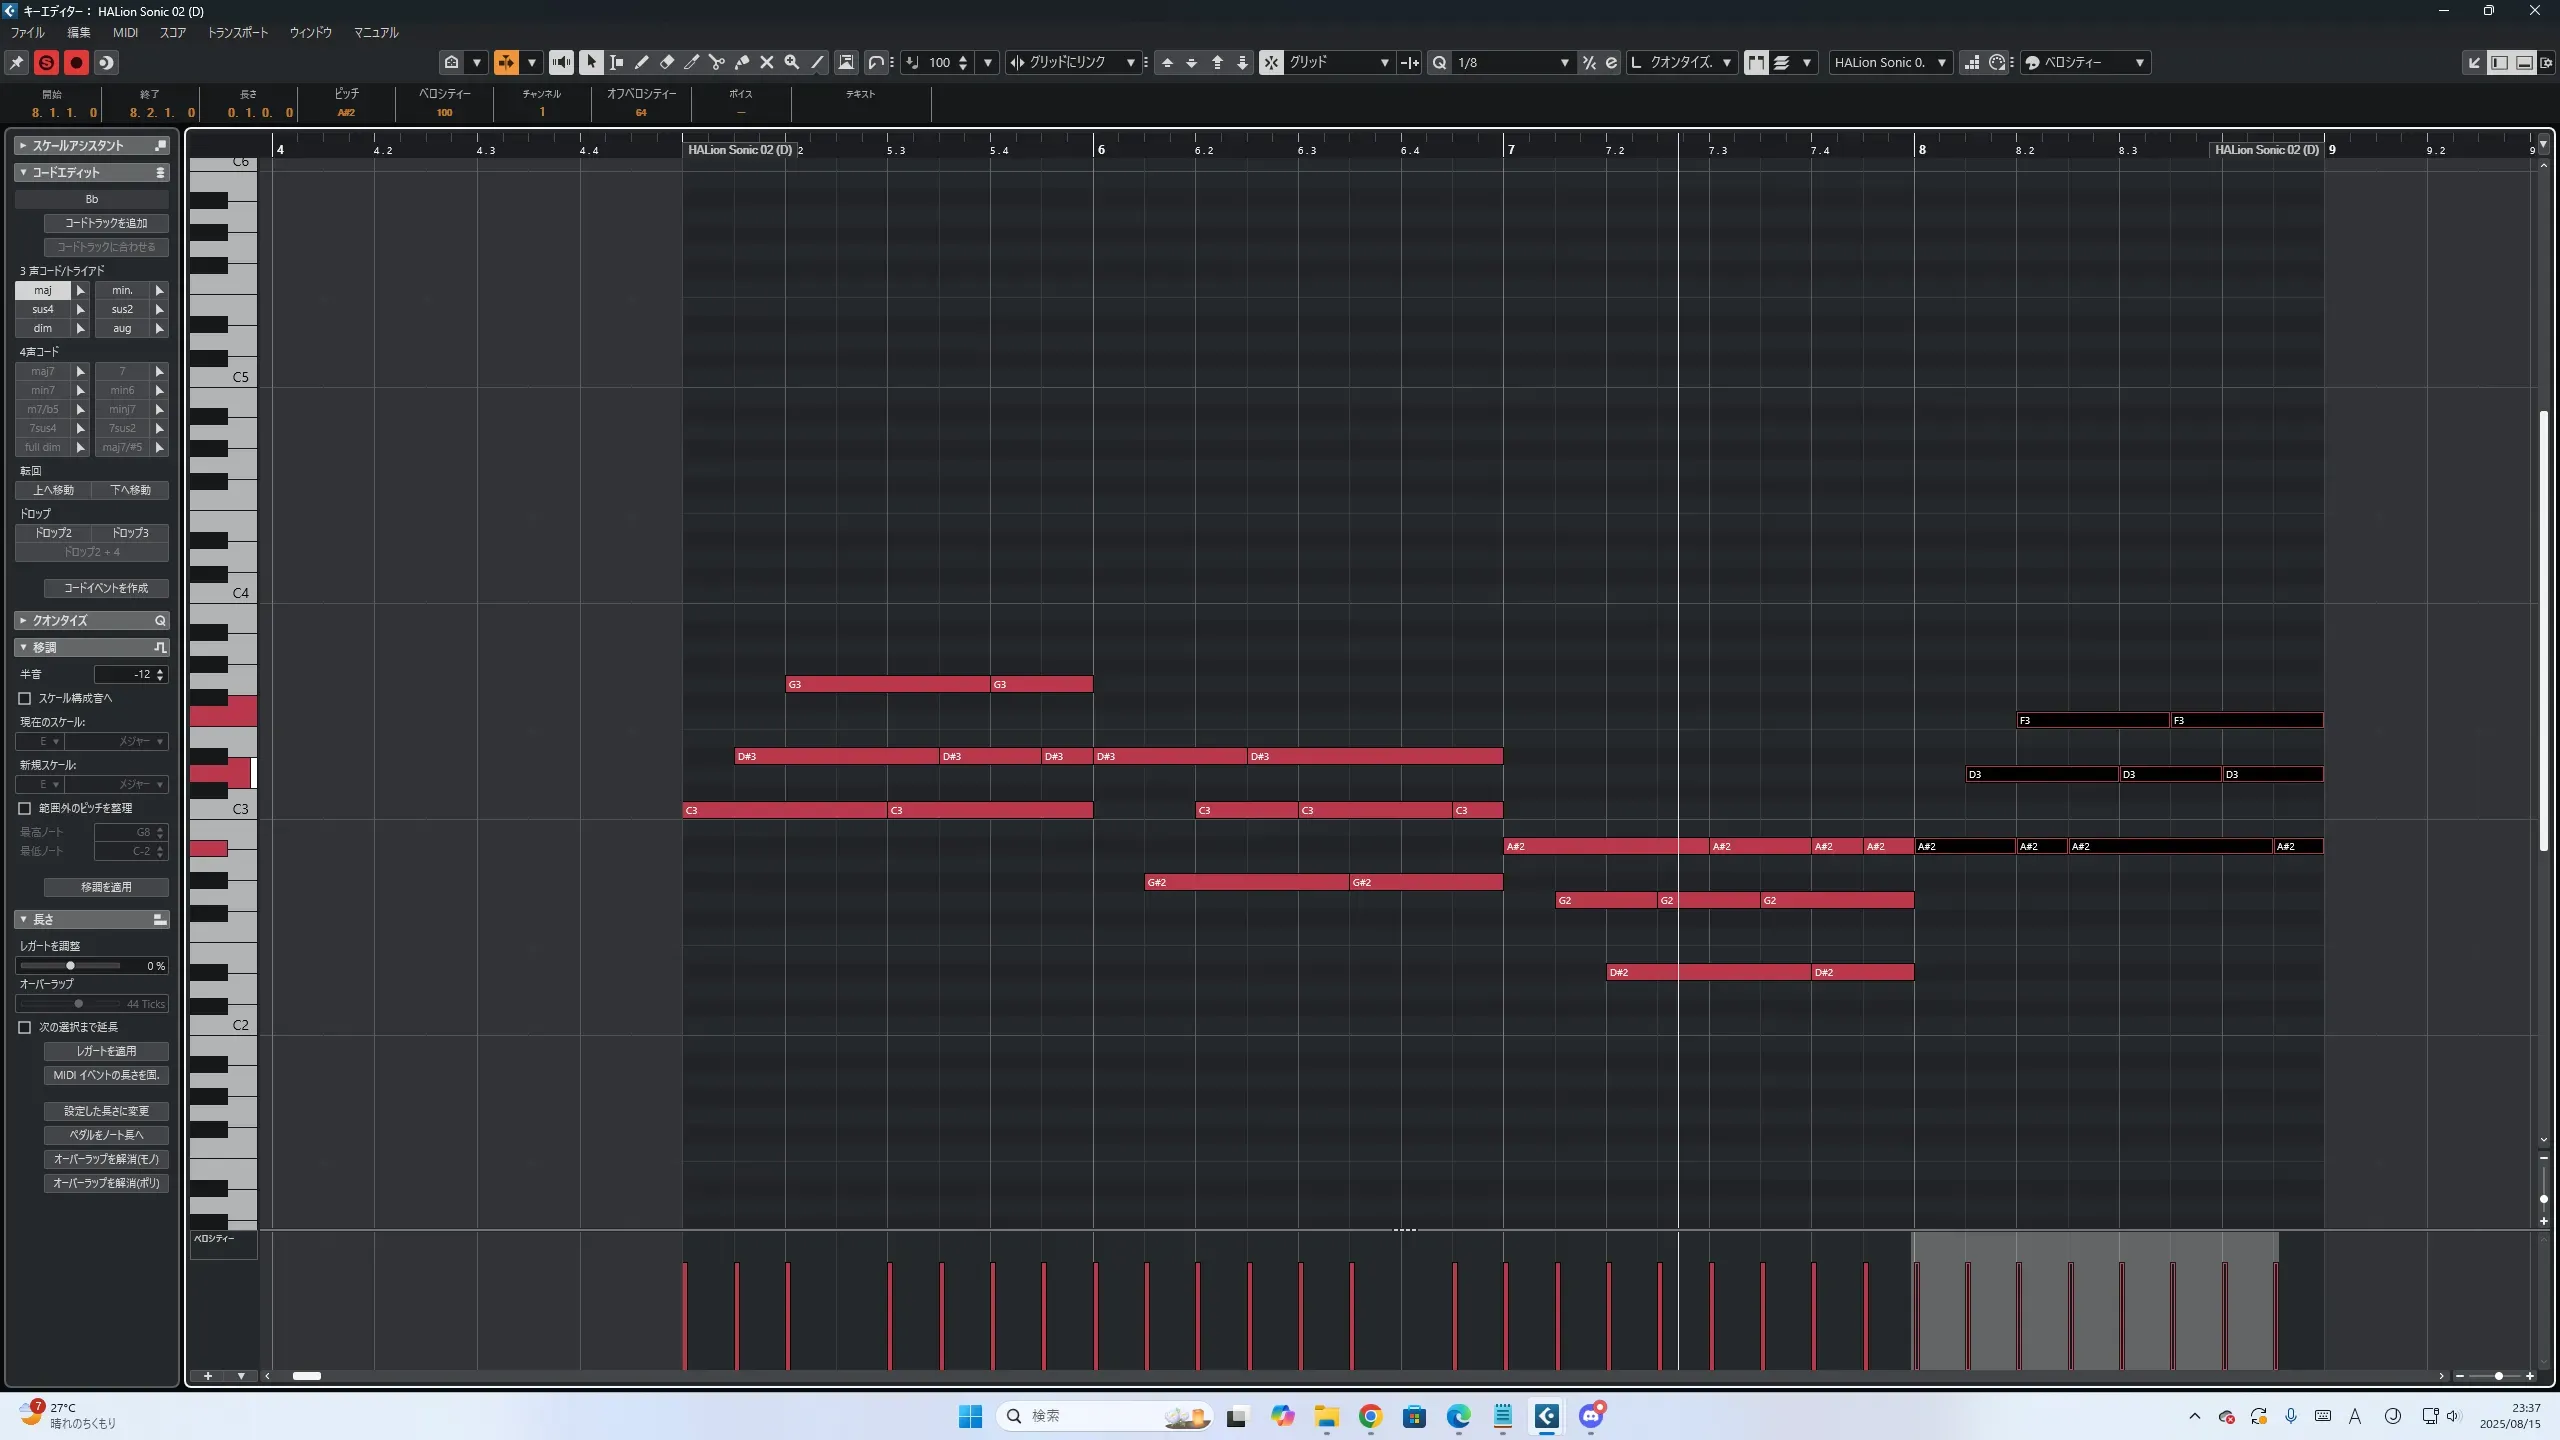Click the 移調を適用 button
Viewport: 2560px width, 1440px height.
pos(106,887)
